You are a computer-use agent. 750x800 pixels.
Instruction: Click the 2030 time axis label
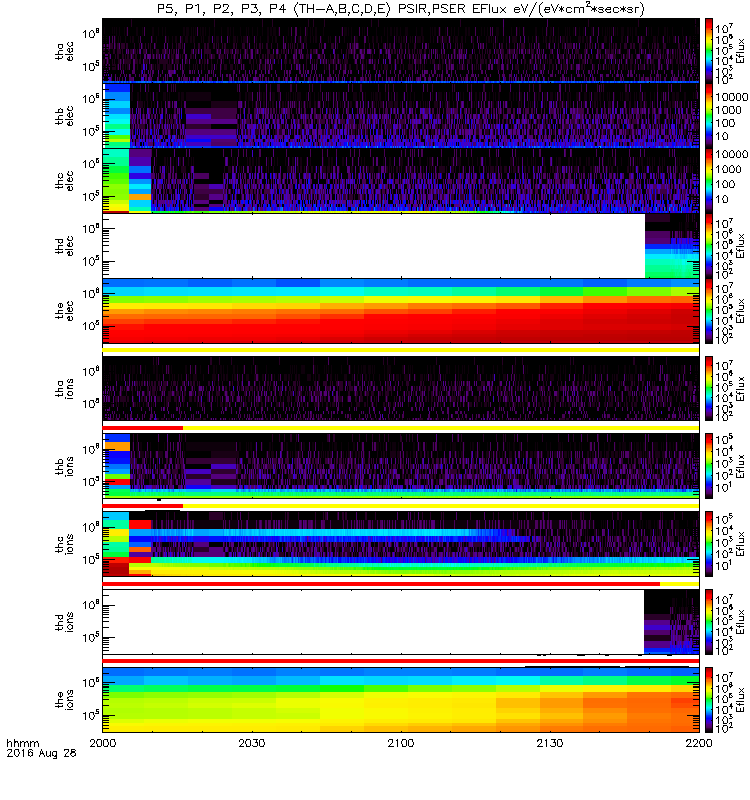(252, 743)
